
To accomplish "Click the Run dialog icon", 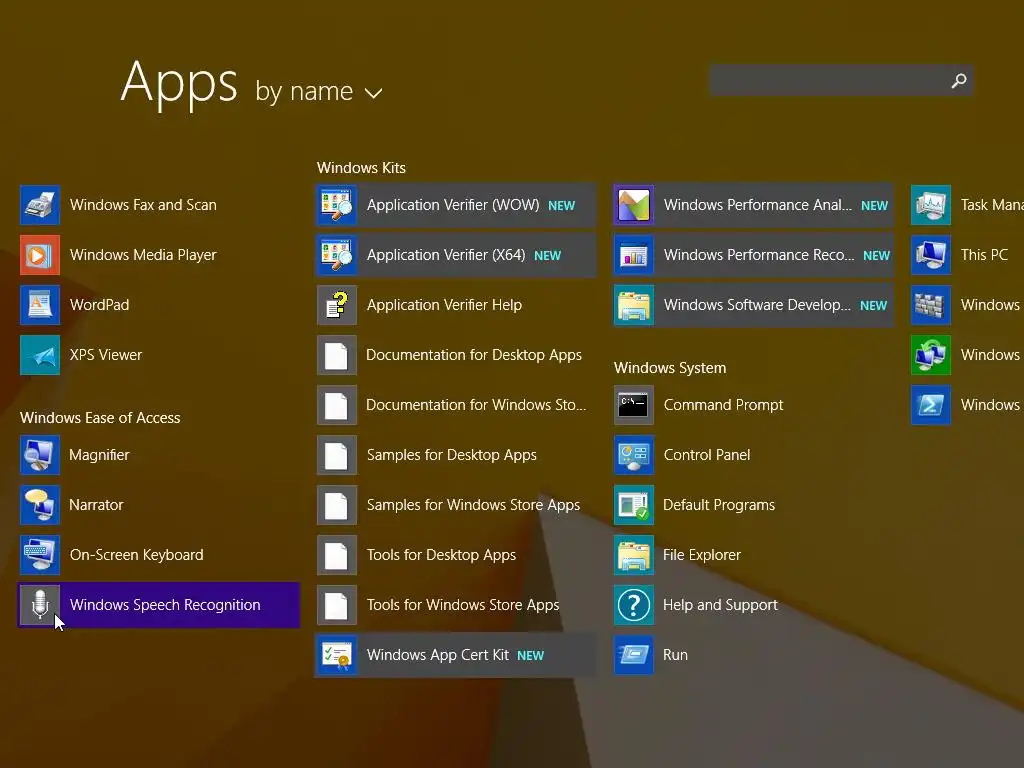I will pyautogui.click(x=633, y=655).
